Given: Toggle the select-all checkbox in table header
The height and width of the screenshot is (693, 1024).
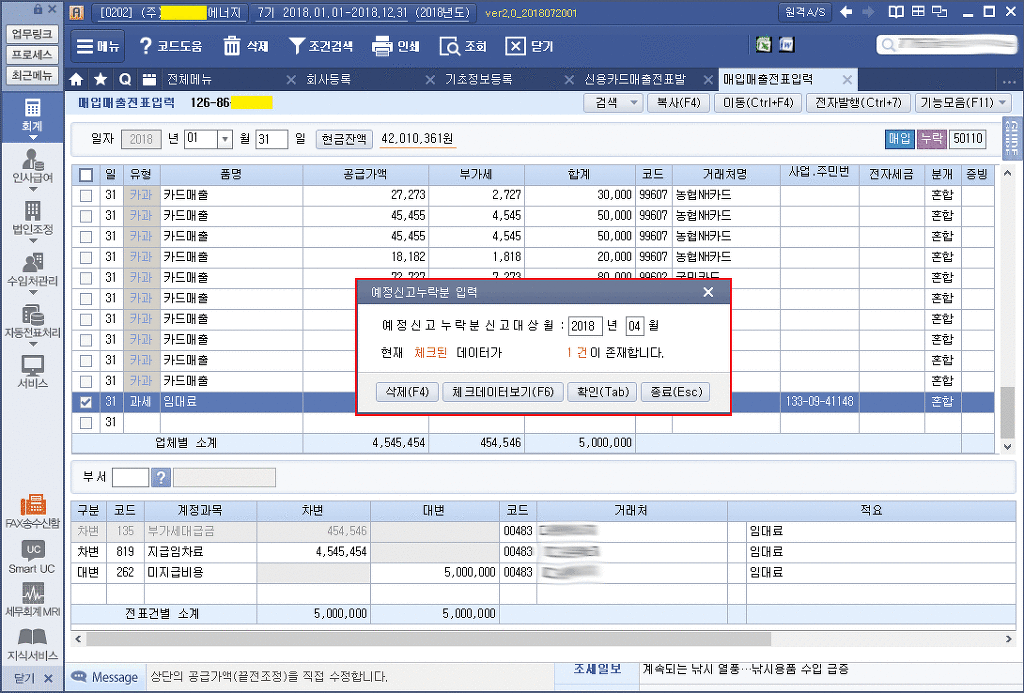Looking at the screenshot, I should (x=86, y=175).
